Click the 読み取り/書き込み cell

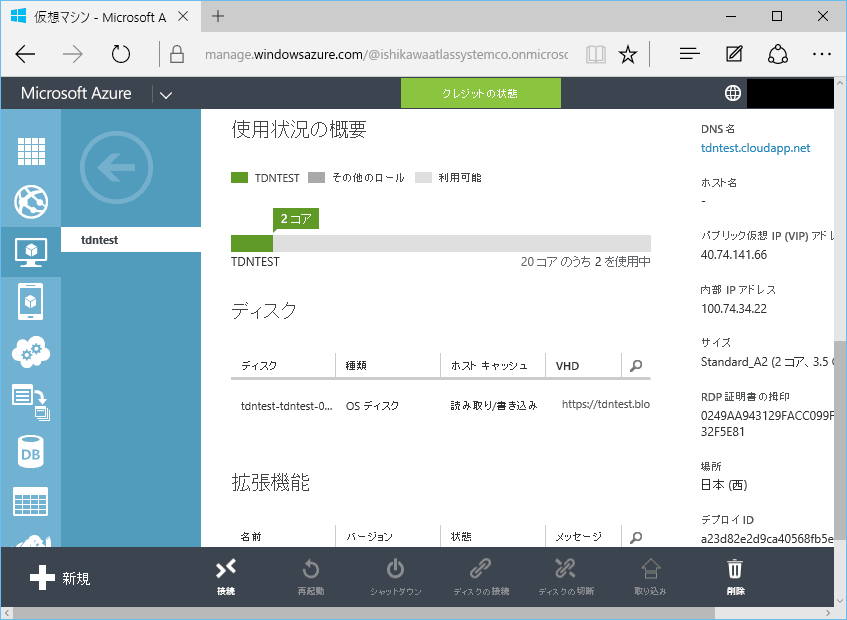click(494, 406)
